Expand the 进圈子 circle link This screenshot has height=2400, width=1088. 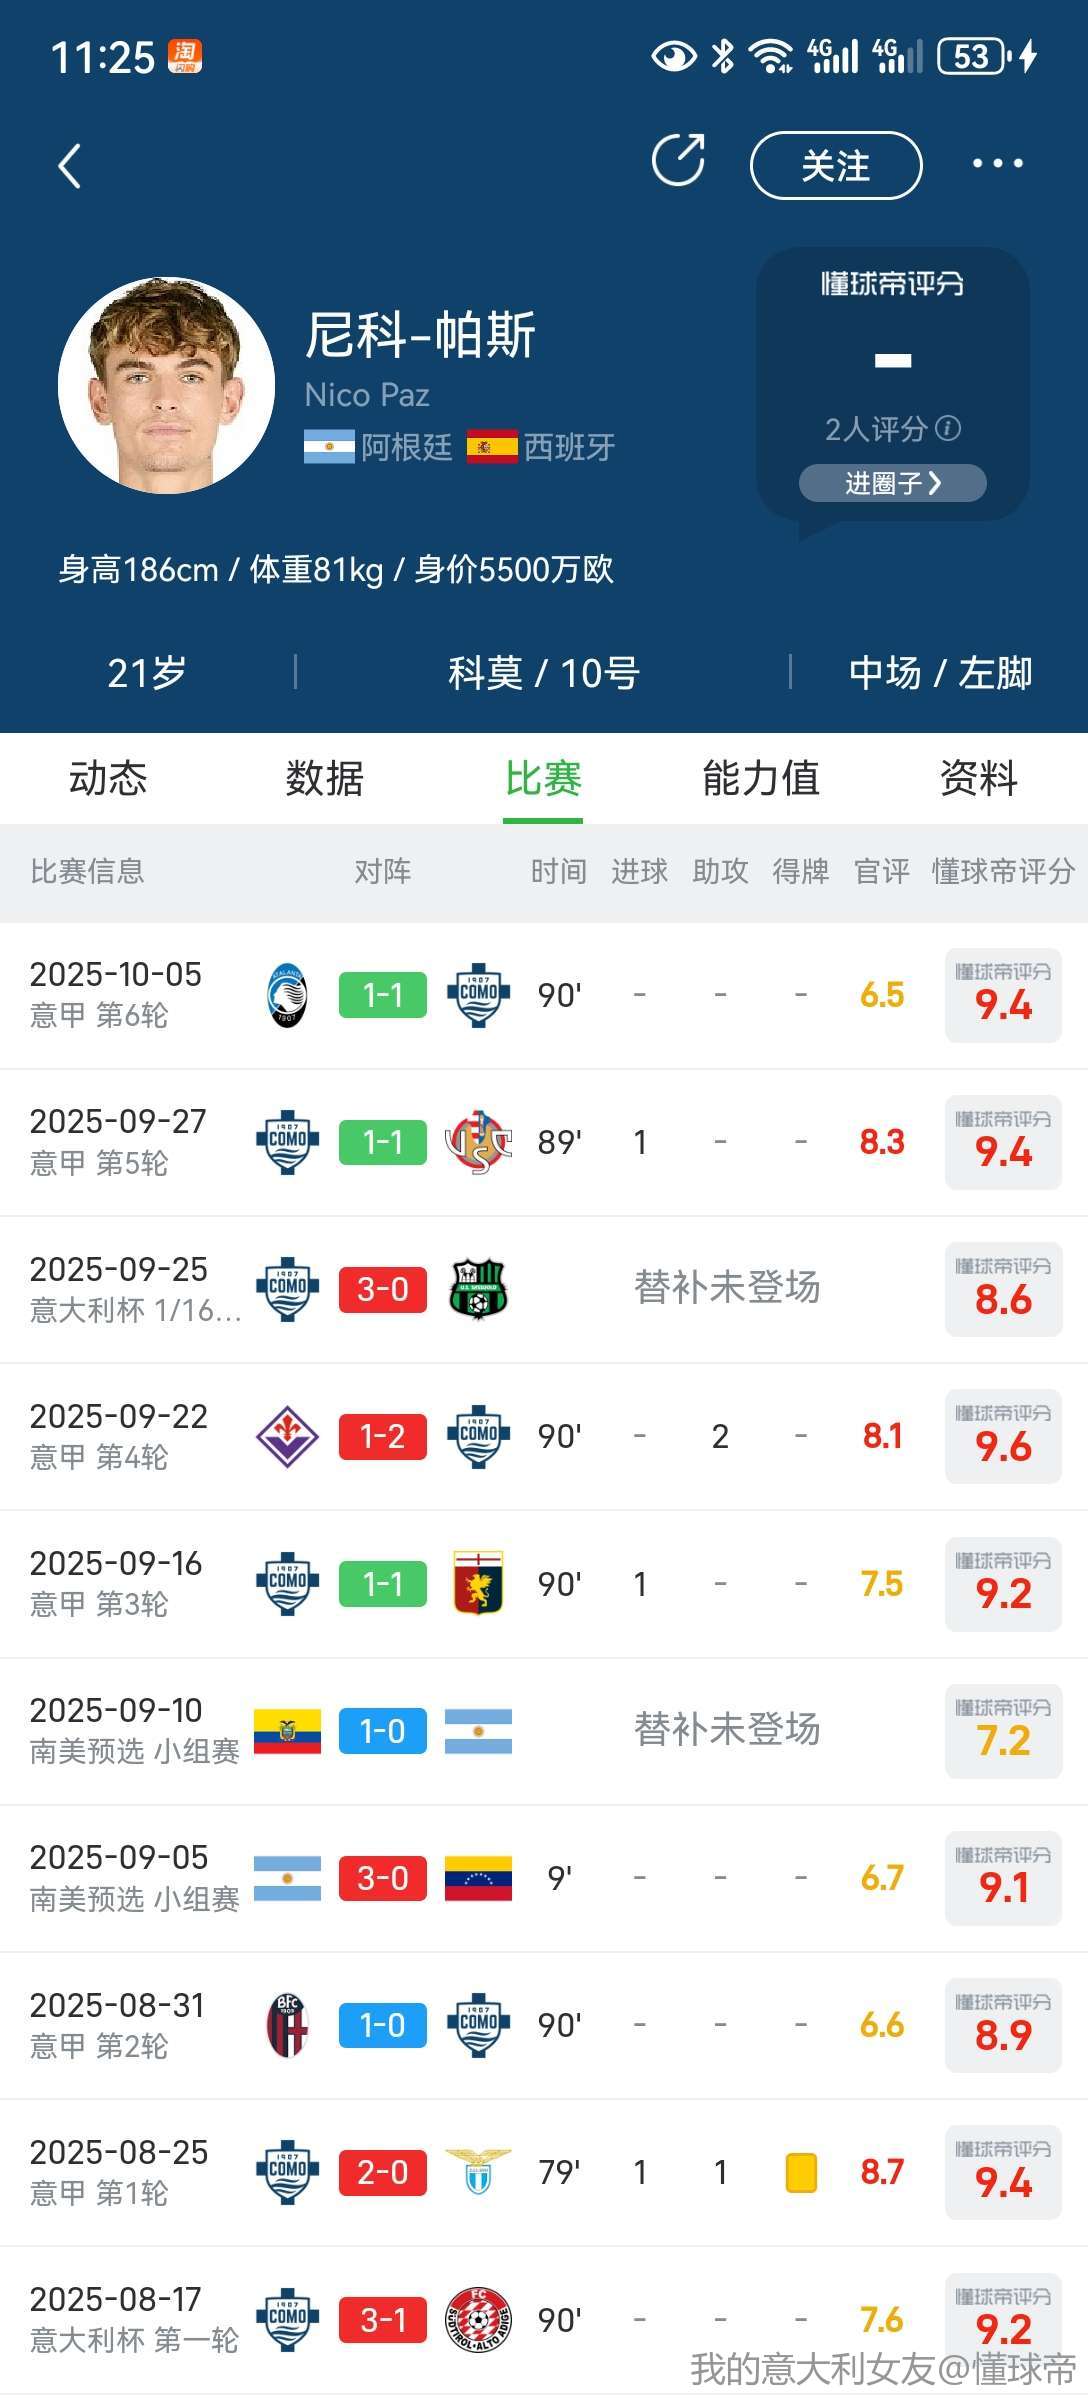[892, 484]
